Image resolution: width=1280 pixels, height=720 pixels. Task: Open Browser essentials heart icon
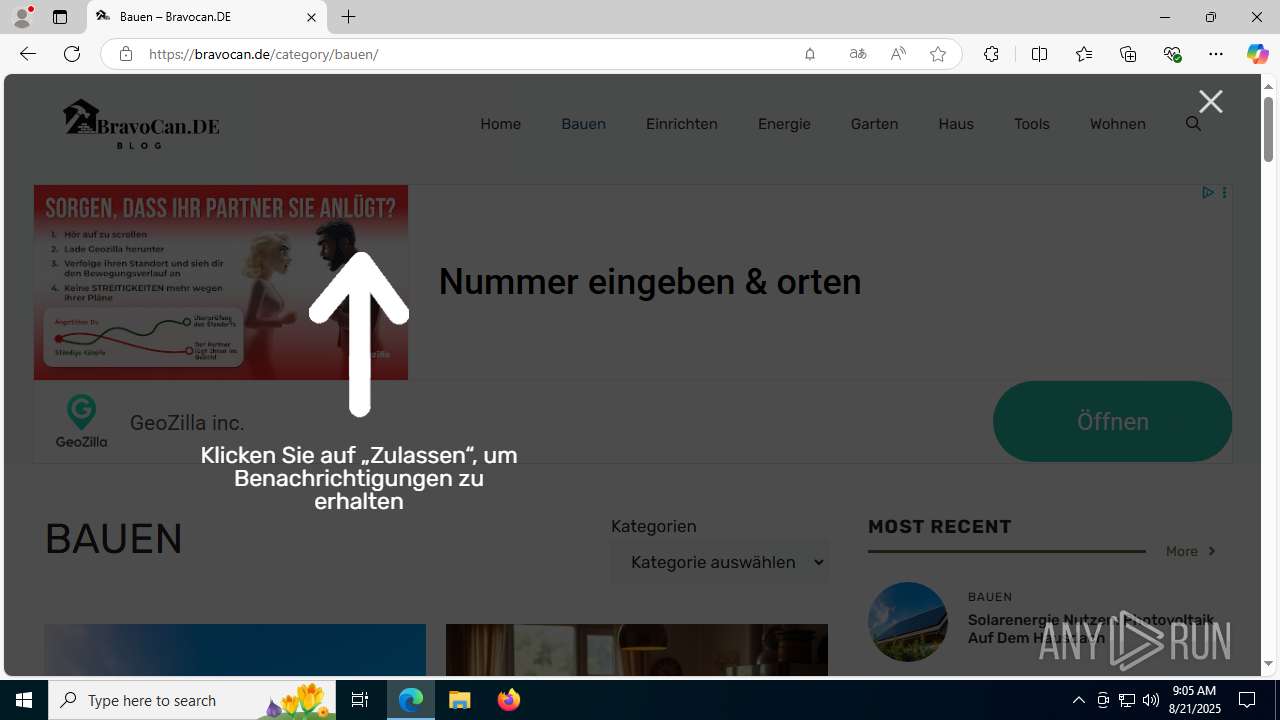click(x=1172, y=54)
